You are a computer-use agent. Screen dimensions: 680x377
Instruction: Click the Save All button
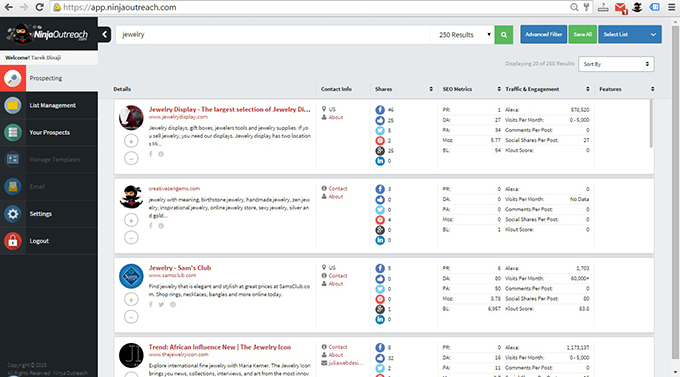(x=582, y=34)
